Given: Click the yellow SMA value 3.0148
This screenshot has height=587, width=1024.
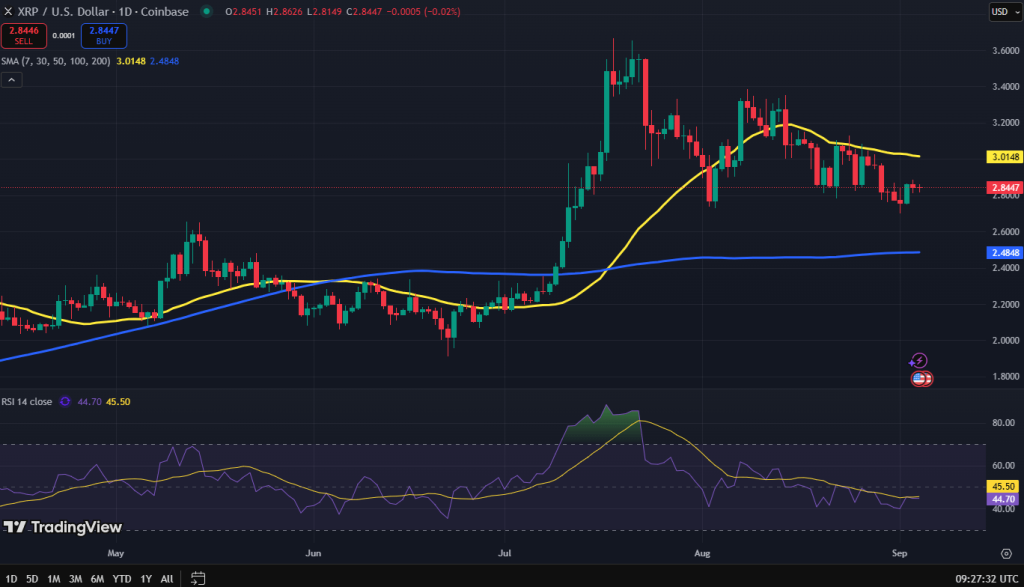Looking at the screenshot, I should [x=131, y=61].
